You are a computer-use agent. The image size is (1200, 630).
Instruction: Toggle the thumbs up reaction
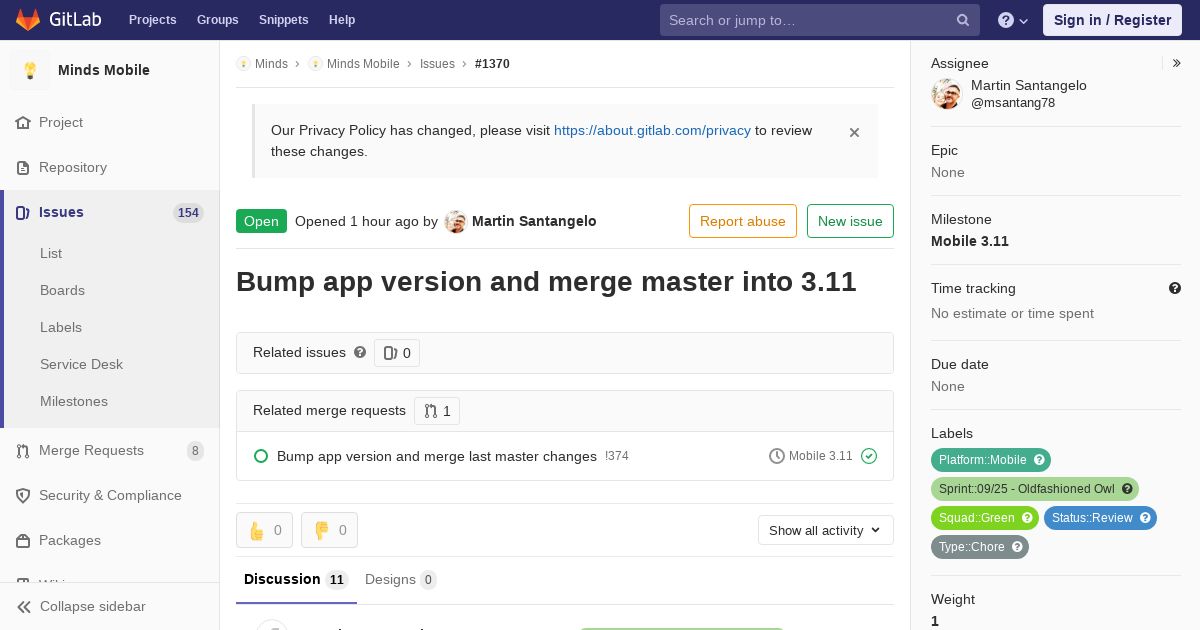click(x=264, y=530)
